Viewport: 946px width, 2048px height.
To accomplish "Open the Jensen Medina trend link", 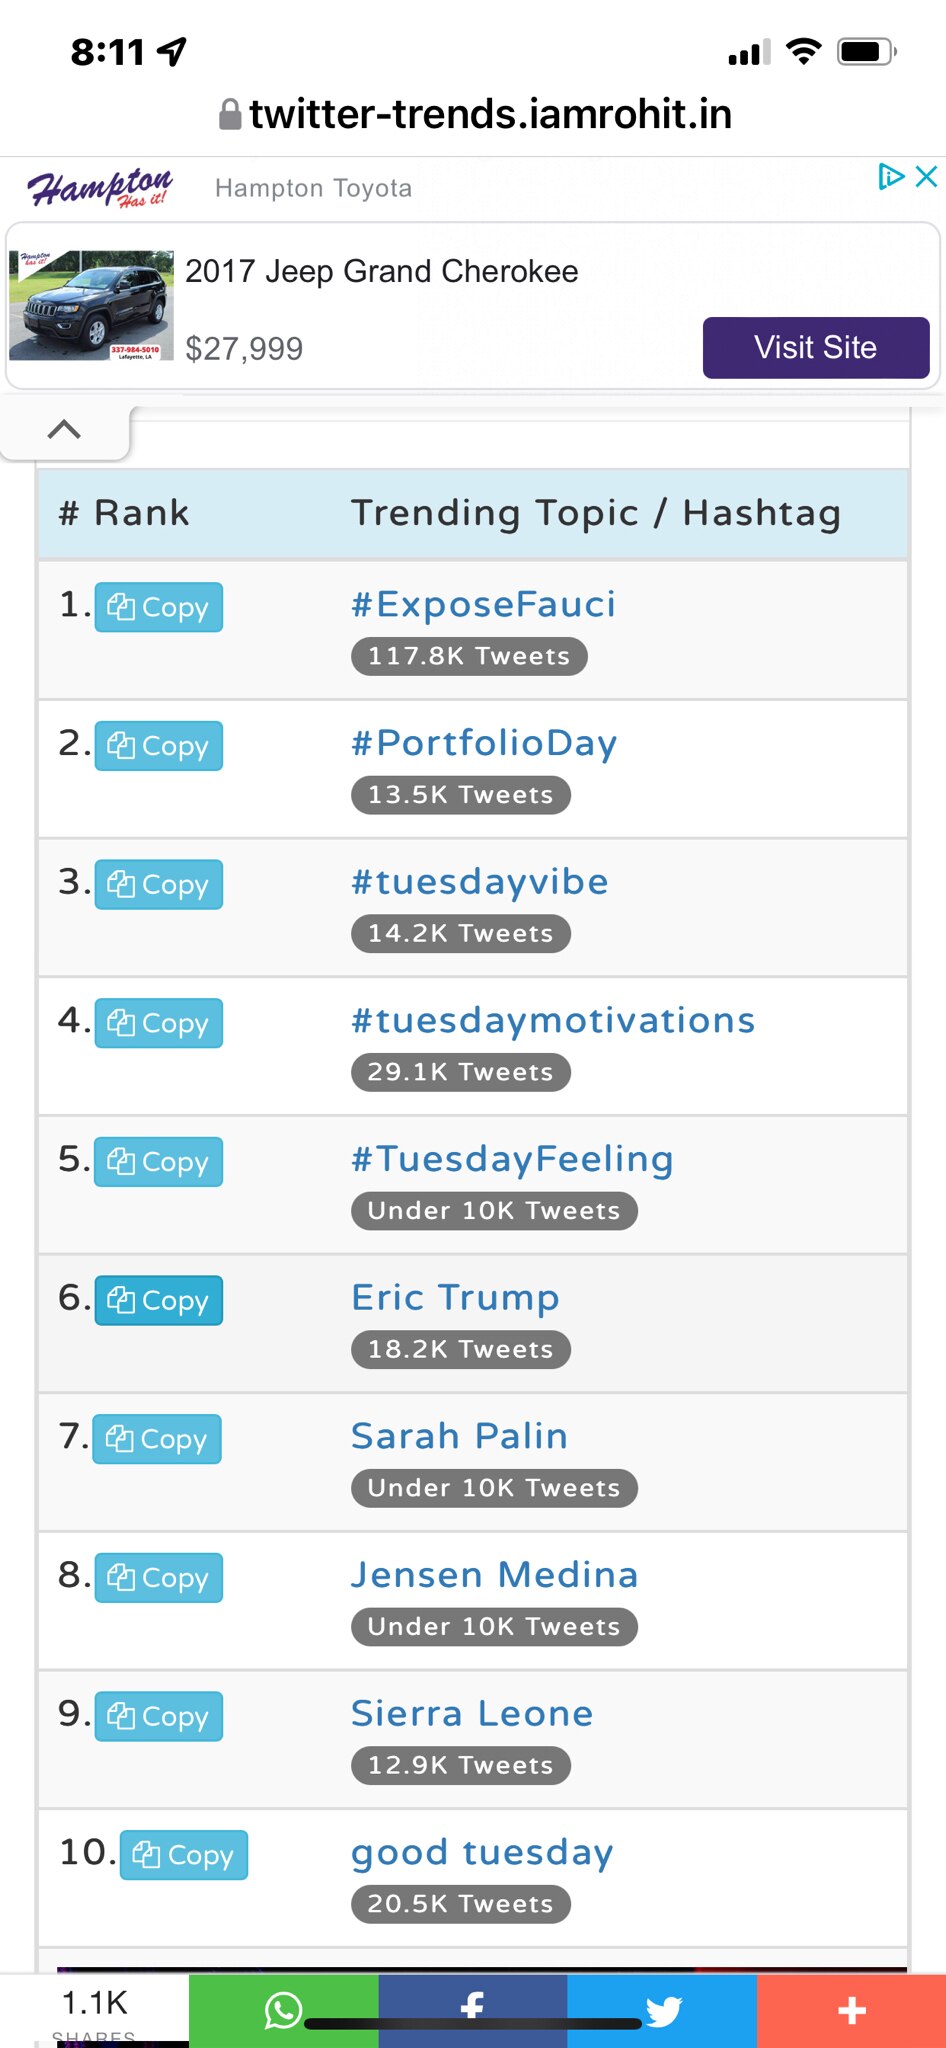I will point(494,1575).
